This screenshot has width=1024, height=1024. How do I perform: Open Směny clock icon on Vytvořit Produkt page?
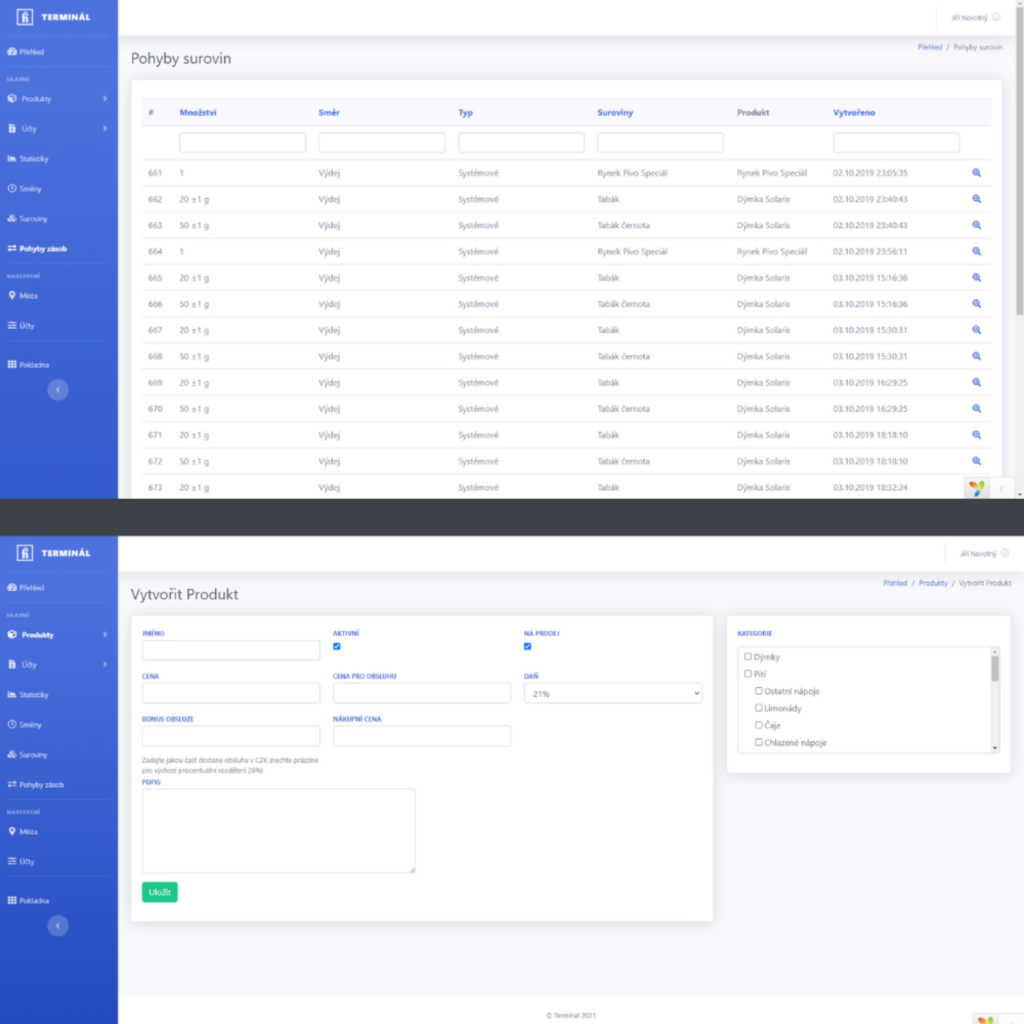(x=12, y=725)
